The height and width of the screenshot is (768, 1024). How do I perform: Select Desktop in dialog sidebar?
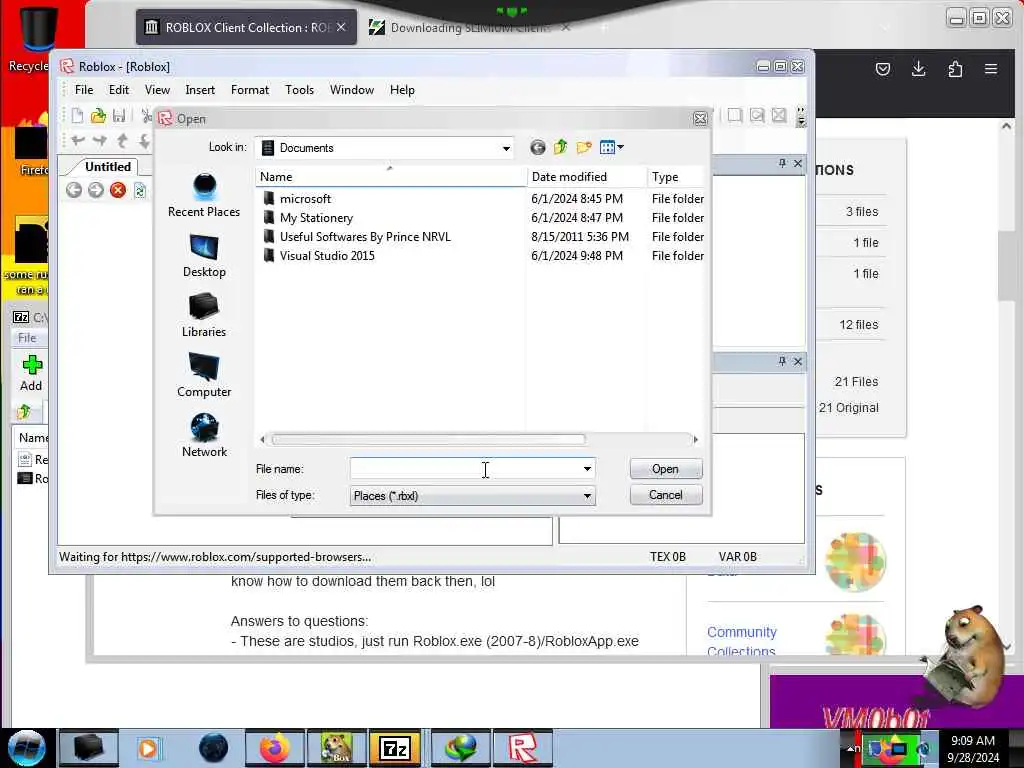click(204, 256)
